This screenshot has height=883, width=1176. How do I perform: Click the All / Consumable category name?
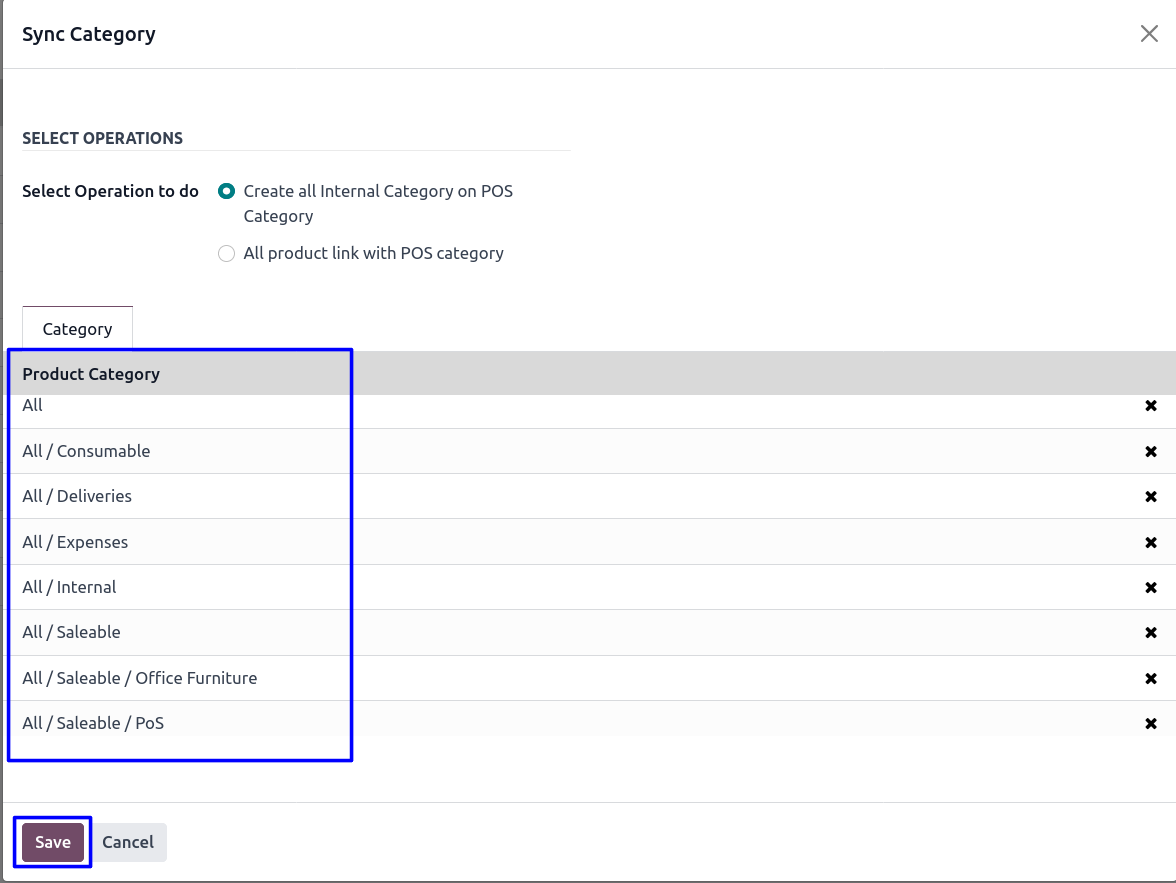[x=86, y=451]
